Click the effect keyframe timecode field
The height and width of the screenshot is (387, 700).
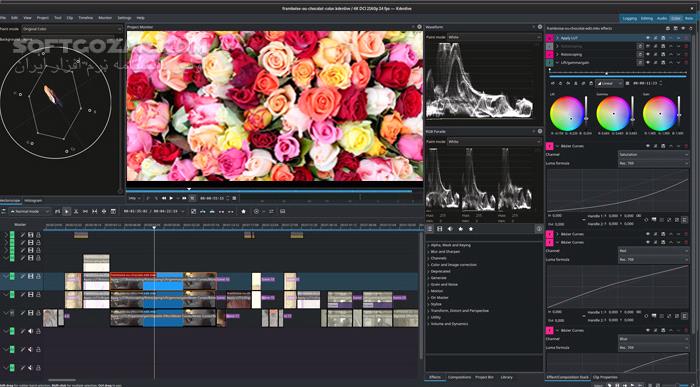(x=646, y=83)
